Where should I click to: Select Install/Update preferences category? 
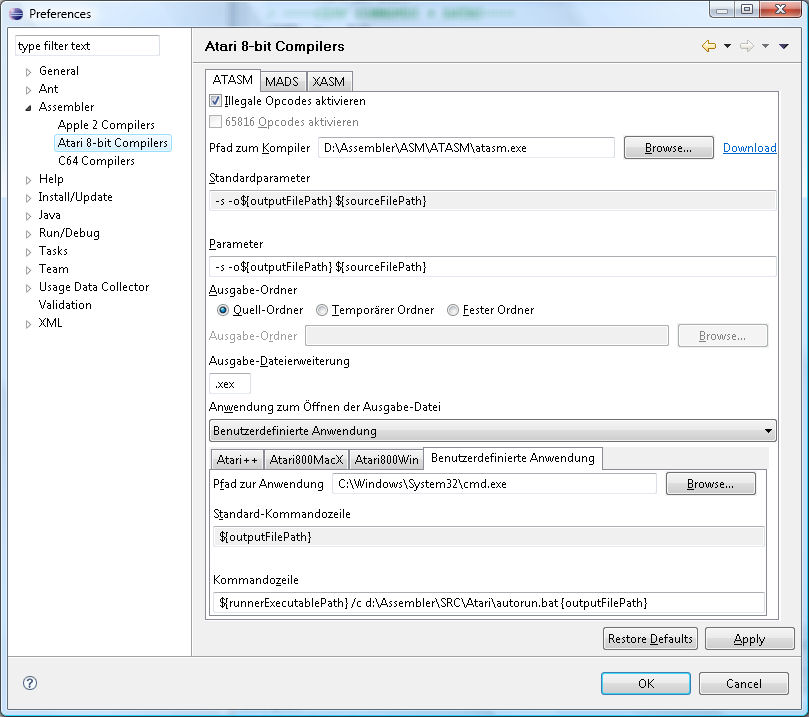pos(75,197)
